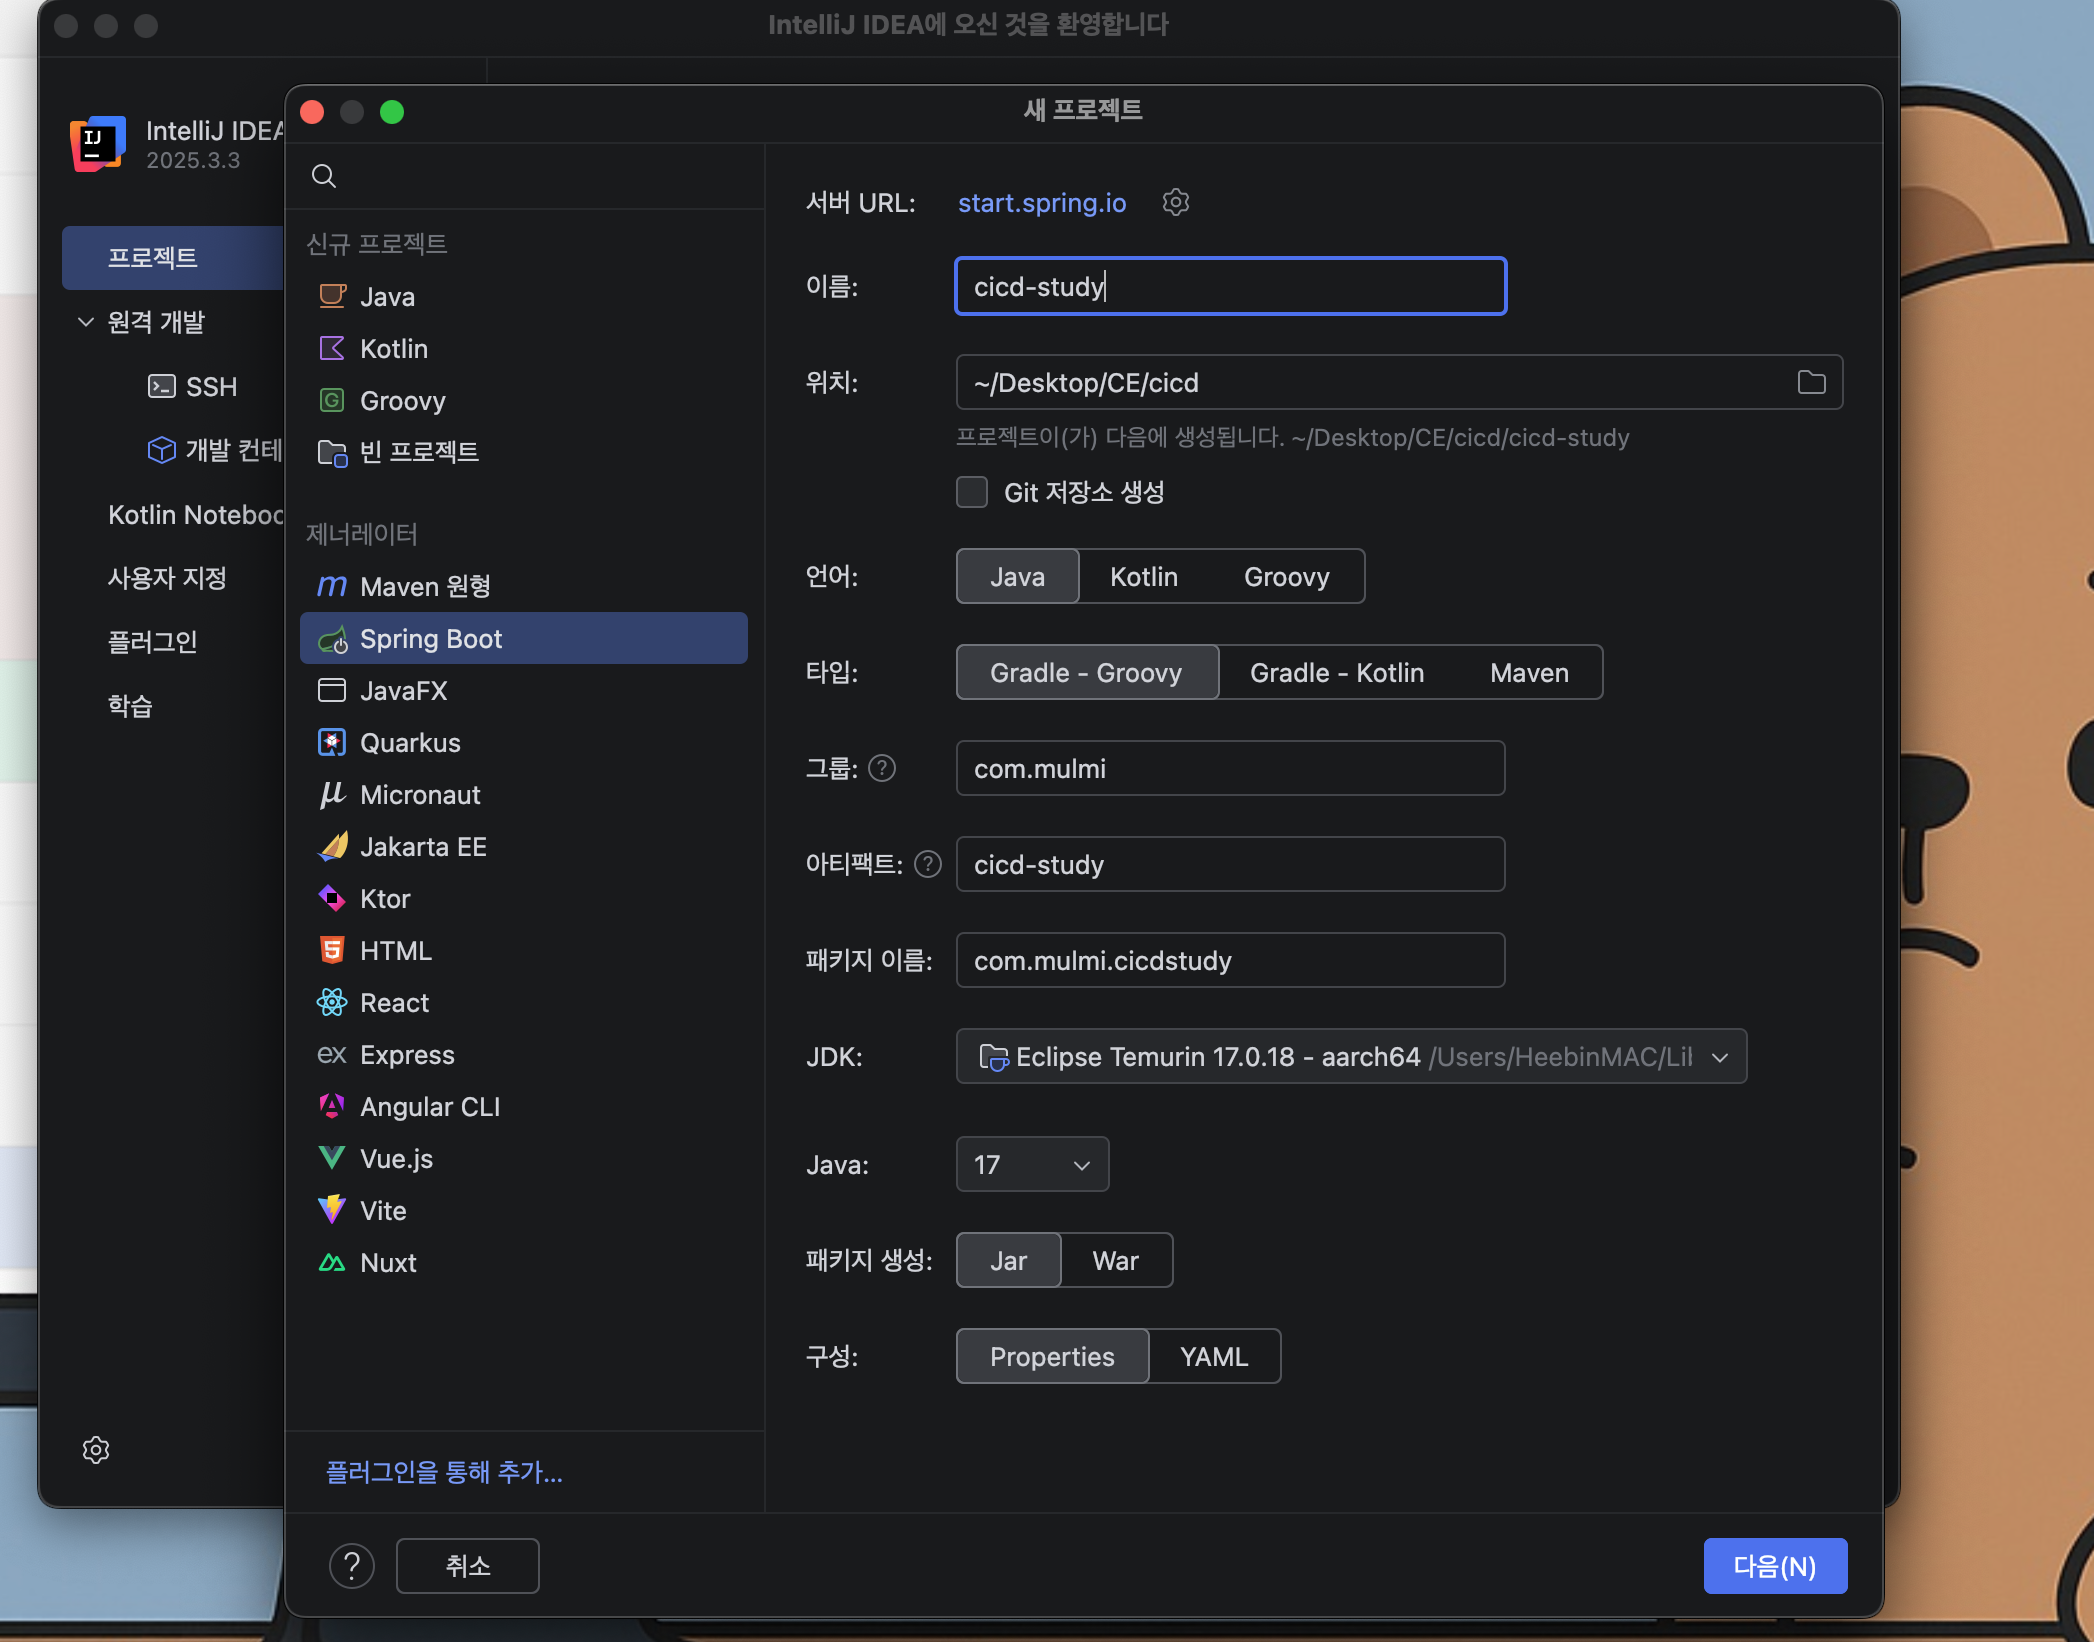Image resolution: width=2094 pixels, height=1642 pixels.
Task: Open the Java version dropdown
Action: (1033, 1164)
